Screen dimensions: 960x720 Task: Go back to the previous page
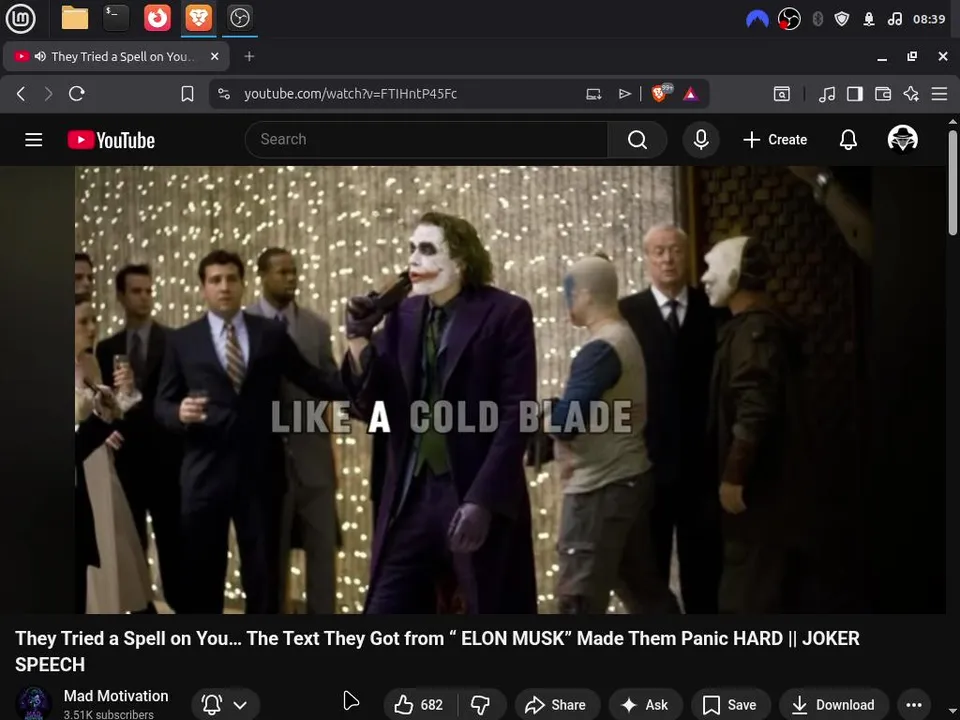(x=21, y=94)
